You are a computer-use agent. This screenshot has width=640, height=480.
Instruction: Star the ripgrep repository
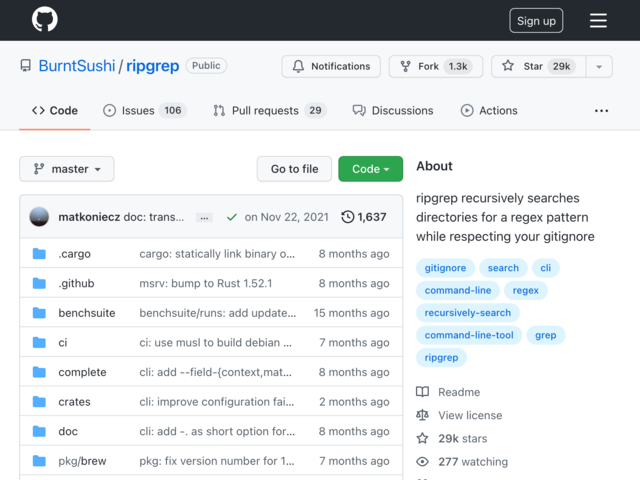538,66
